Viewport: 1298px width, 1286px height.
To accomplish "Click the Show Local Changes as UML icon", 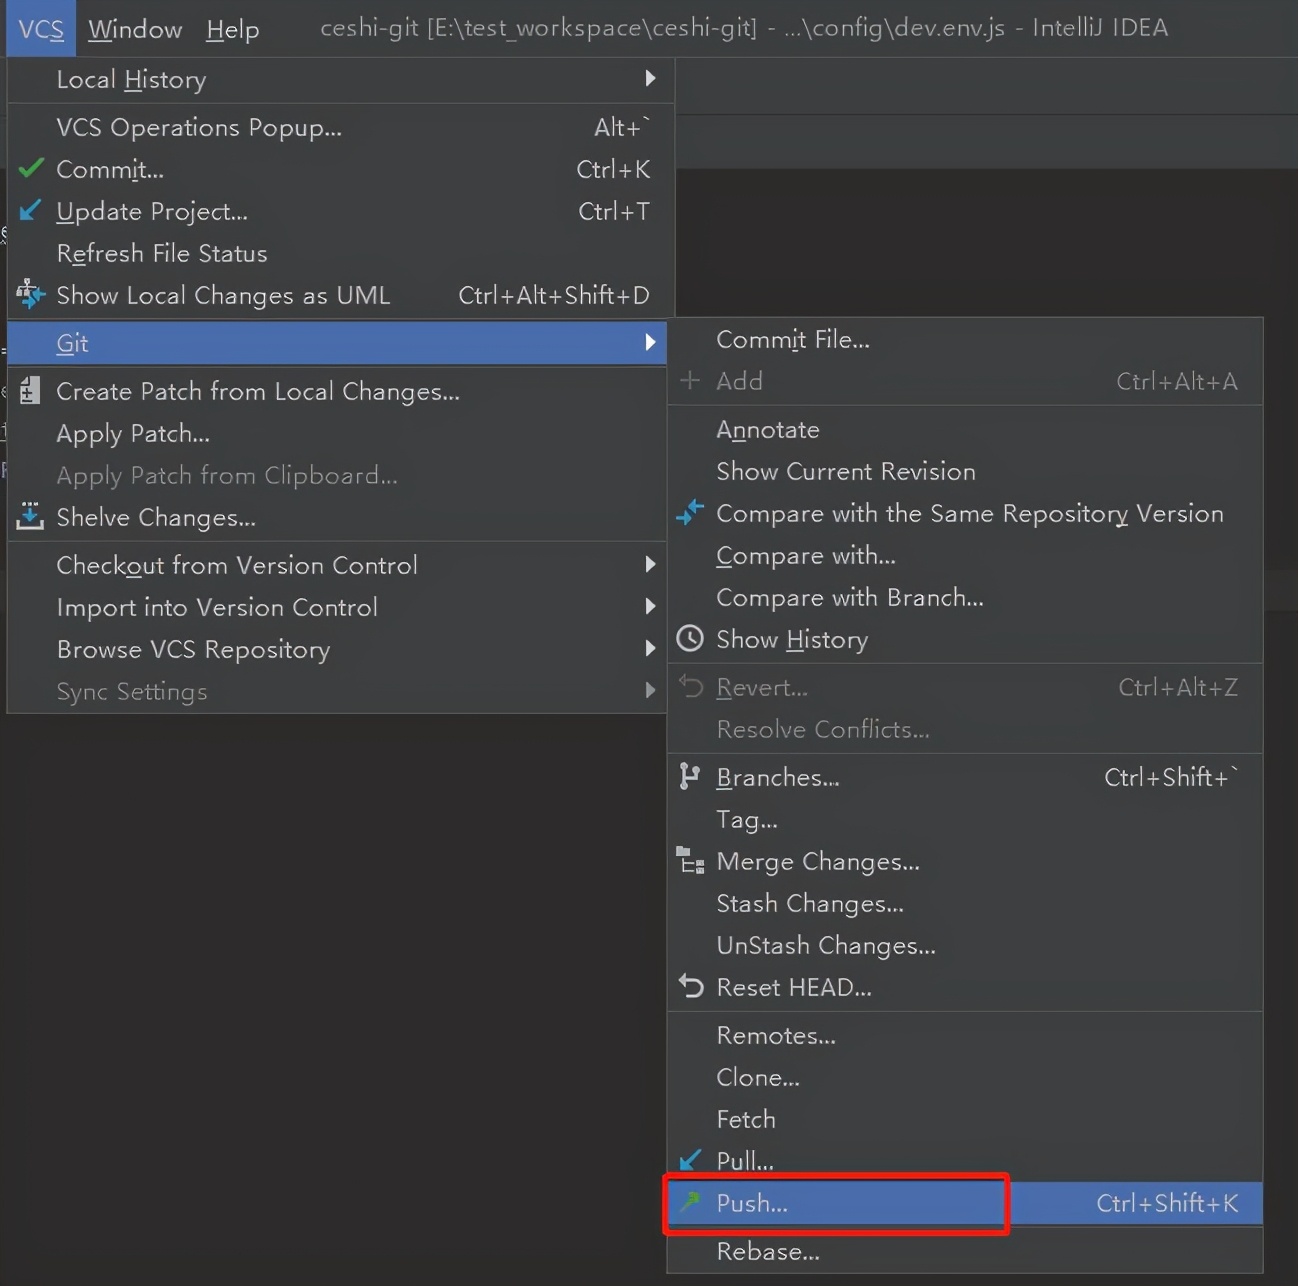I will (x=31, y=294).
